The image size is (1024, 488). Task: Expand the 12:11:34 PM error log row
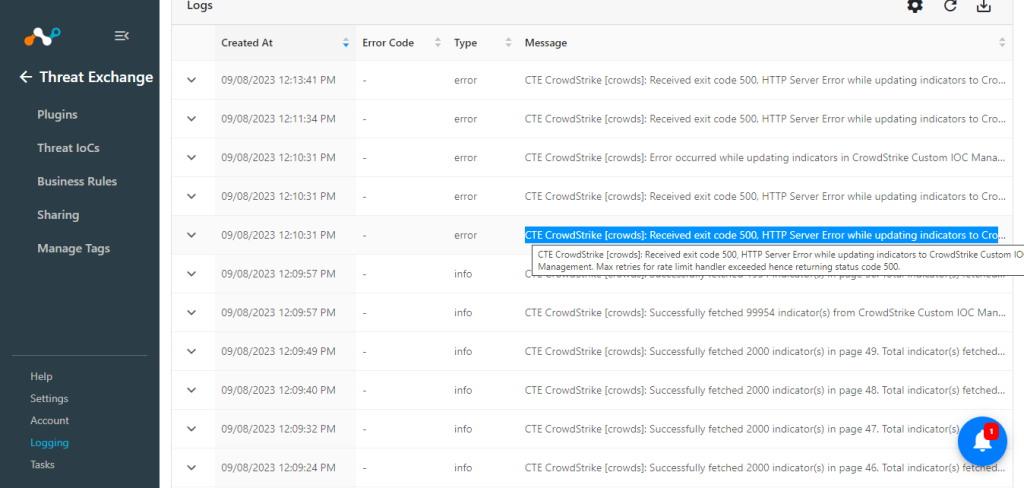[x=191, y=118]
